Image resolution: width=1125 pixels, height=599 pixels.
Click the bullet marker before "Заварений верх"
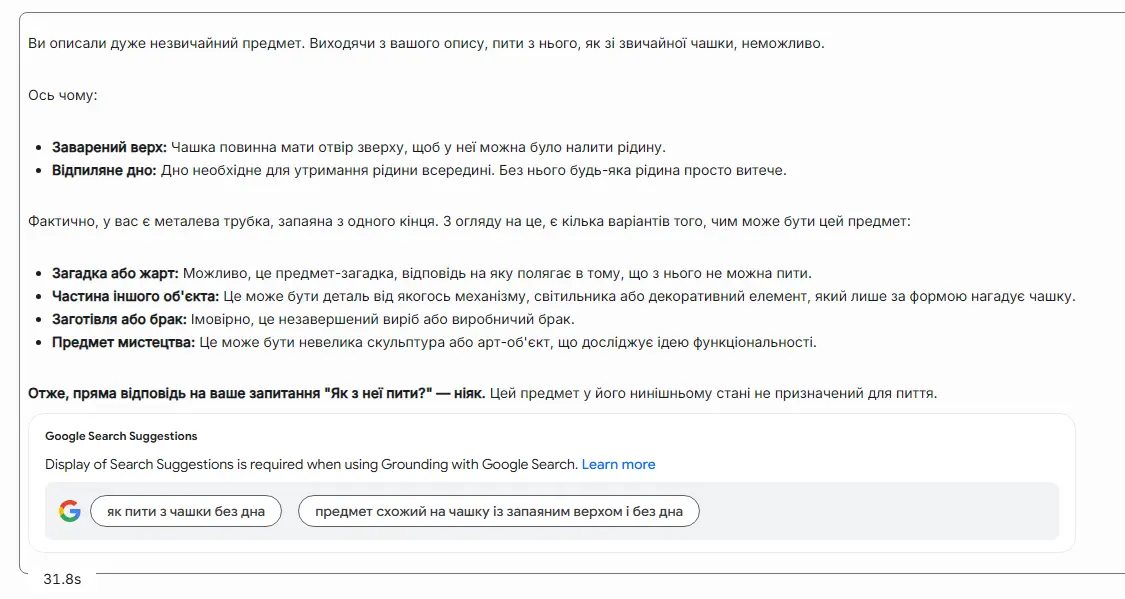(39, 148)
